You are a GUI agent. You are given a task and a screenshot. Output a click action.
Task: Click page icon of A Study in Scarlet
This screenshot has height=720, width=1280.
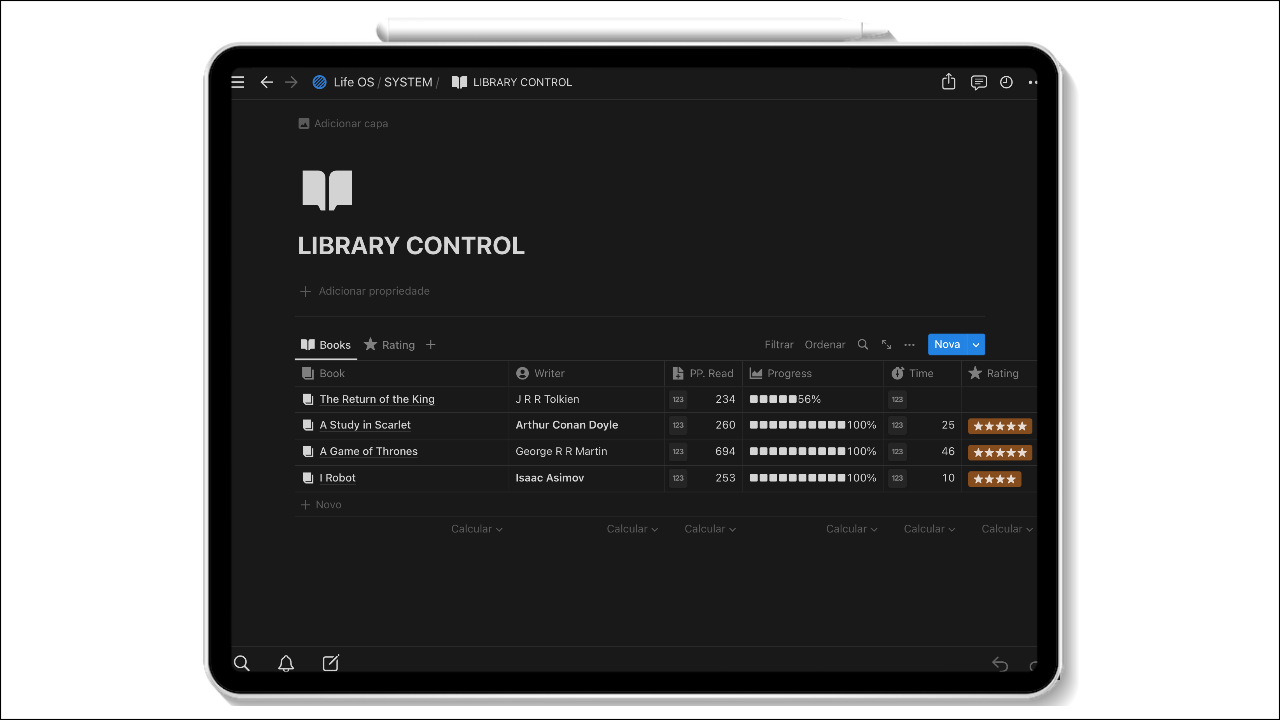[x=308, y=425]
